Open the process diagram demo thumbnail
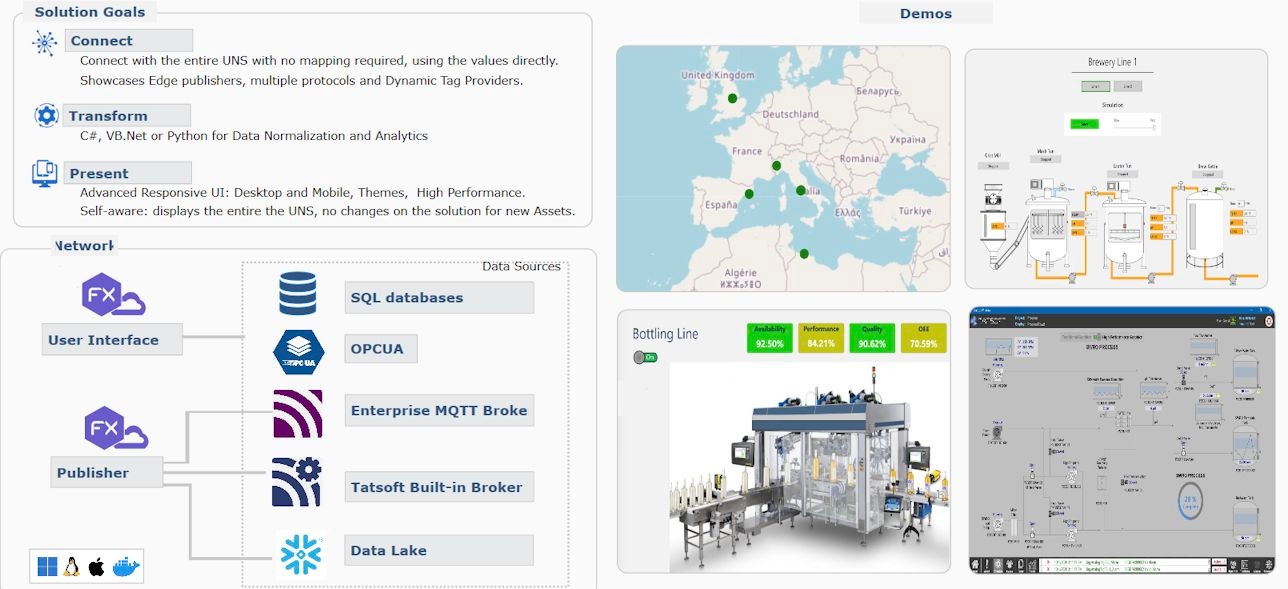This screenshot has width=1288, height=589. point(1121,440)
